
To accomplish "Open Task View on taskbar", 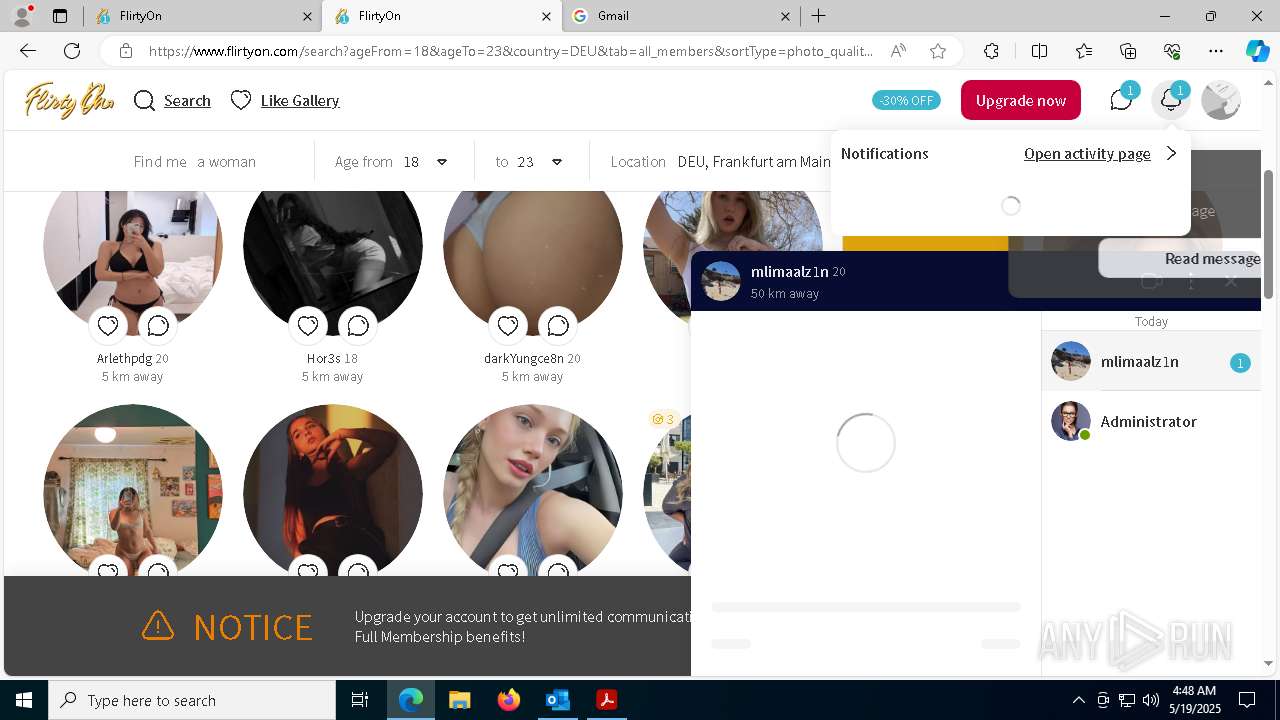I will (360, 700).
